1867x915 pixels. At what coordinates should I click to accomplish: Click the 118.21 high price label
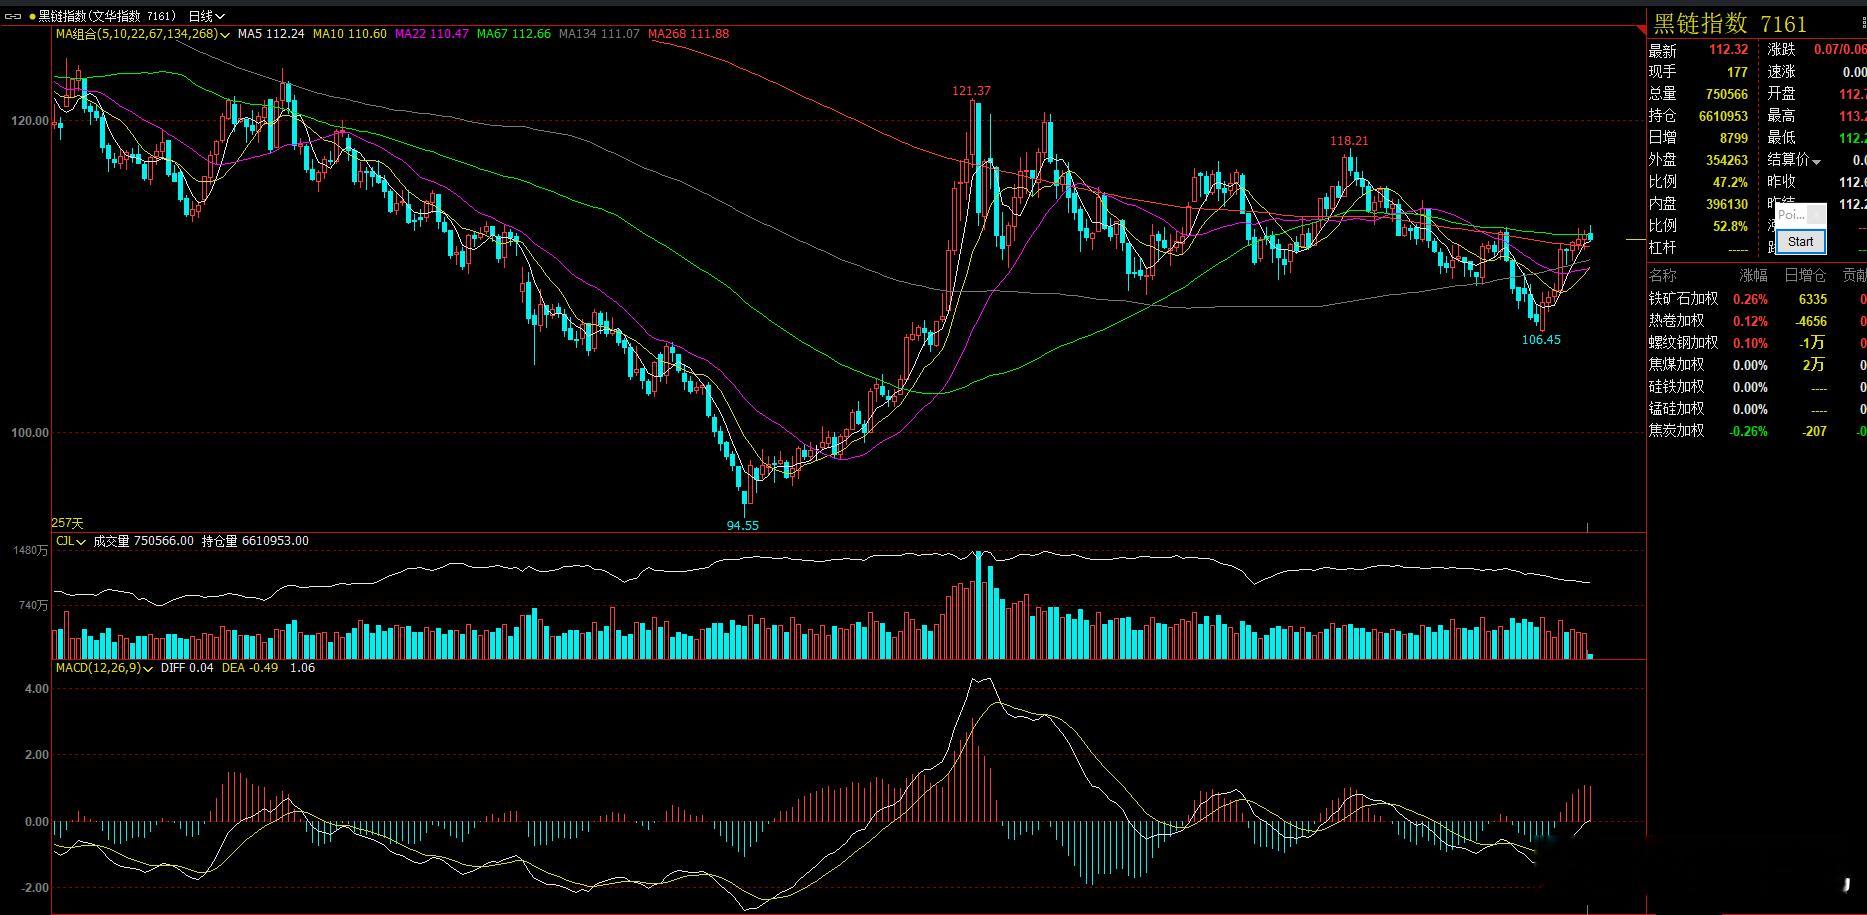point(1349,141)
